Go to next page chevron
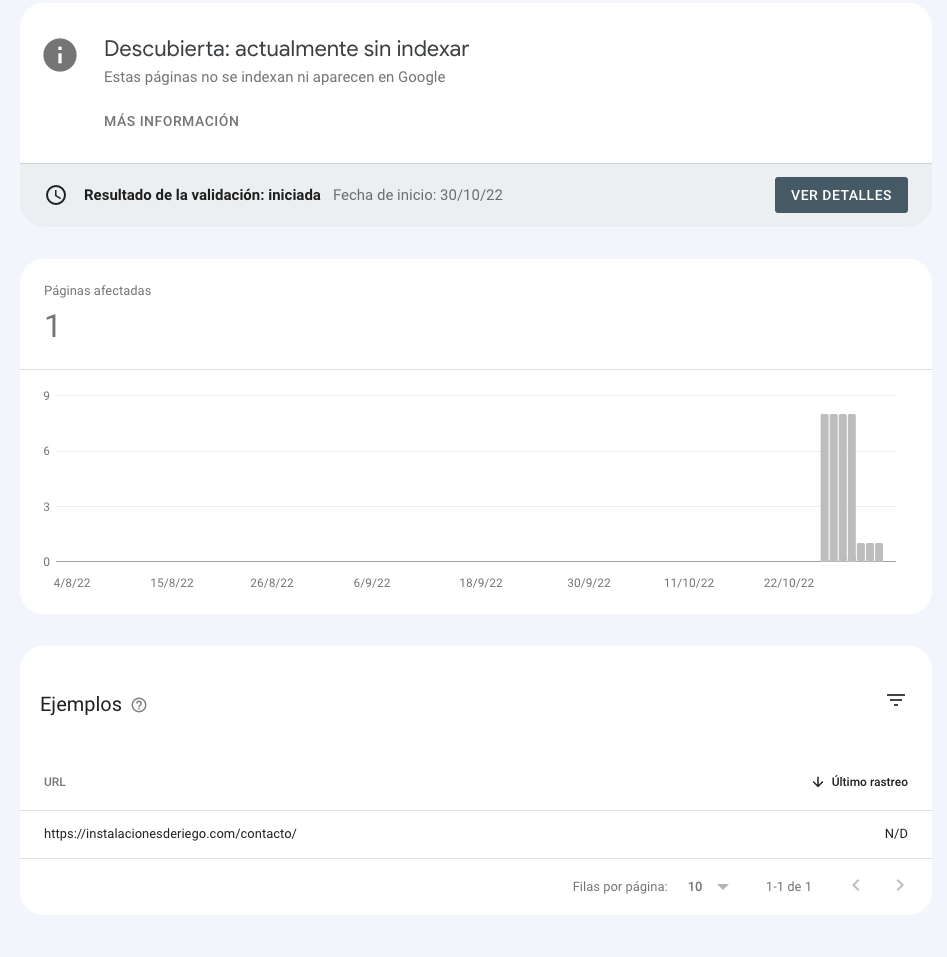This screenshot has width=947, height=957. [x=900, y=886]
